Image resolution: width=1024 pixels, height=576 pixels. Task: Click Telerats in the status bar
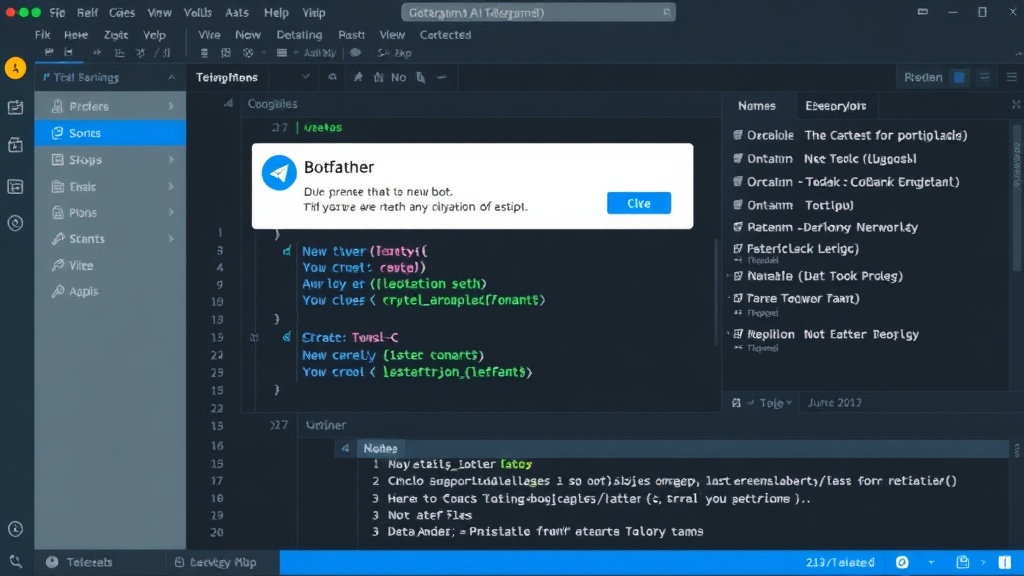tap(89, 562)
